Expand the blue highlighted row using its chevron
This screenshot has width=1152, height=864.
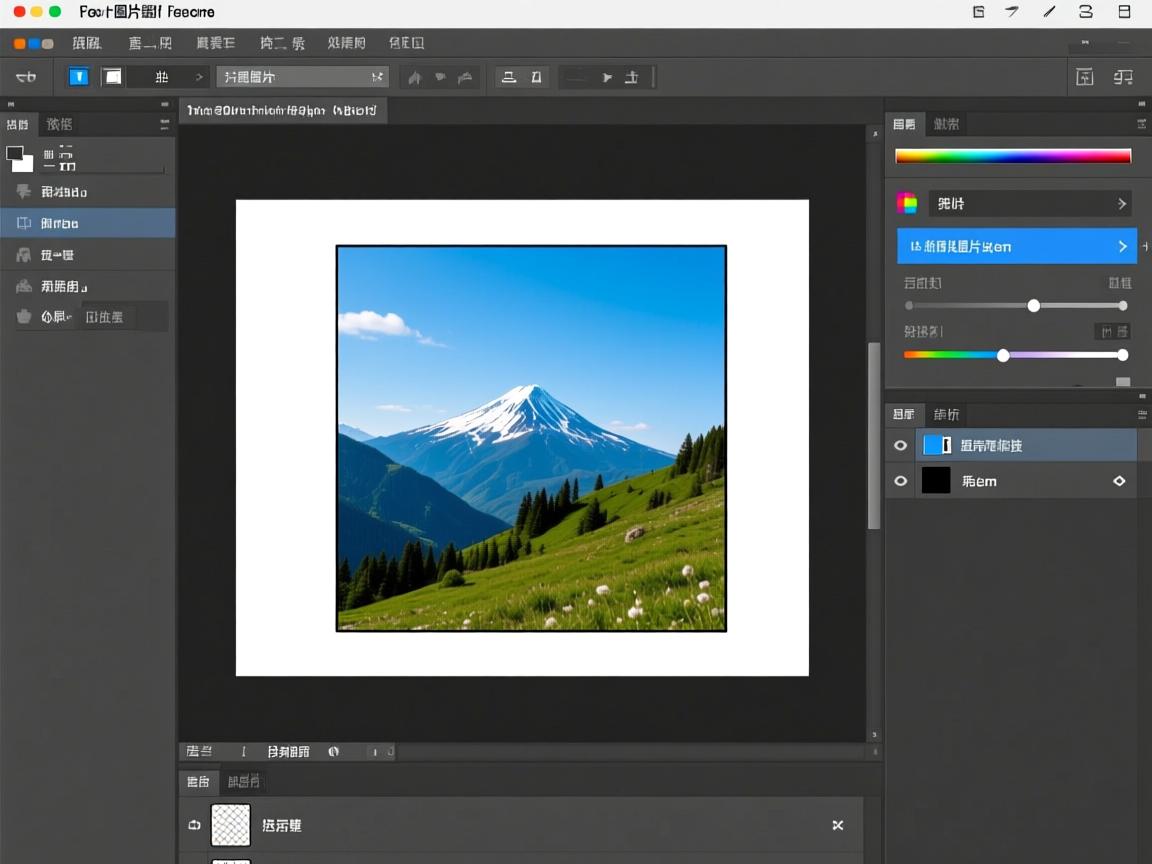1122,246
